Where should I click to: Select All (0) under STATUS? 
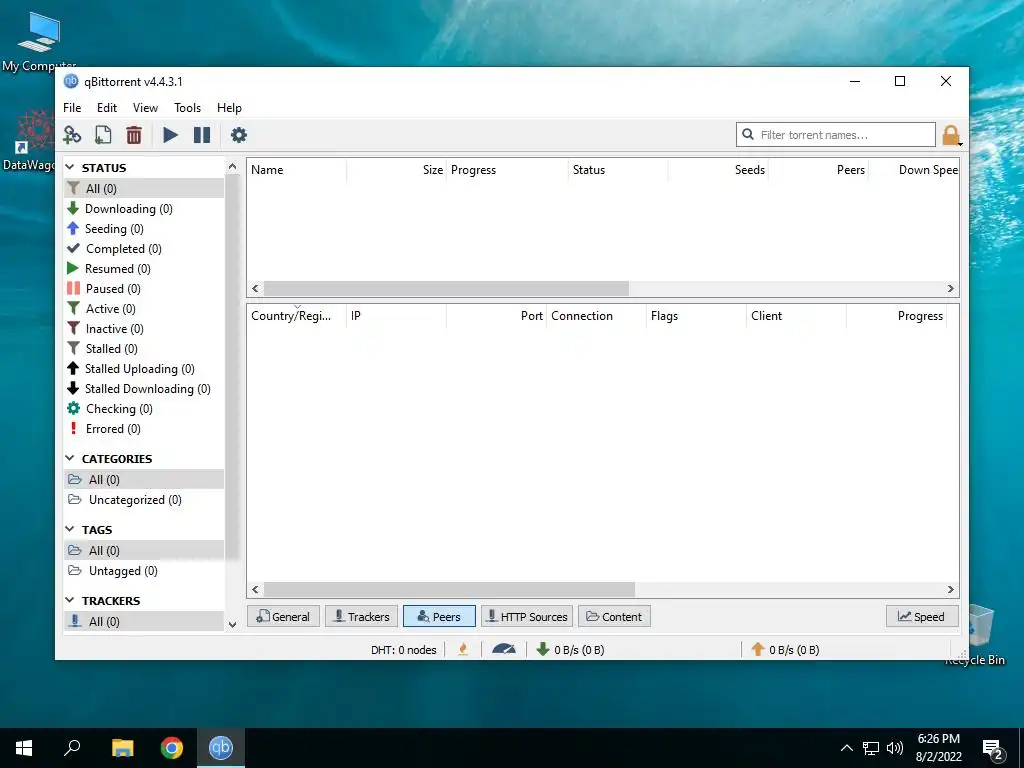(144, 189)
